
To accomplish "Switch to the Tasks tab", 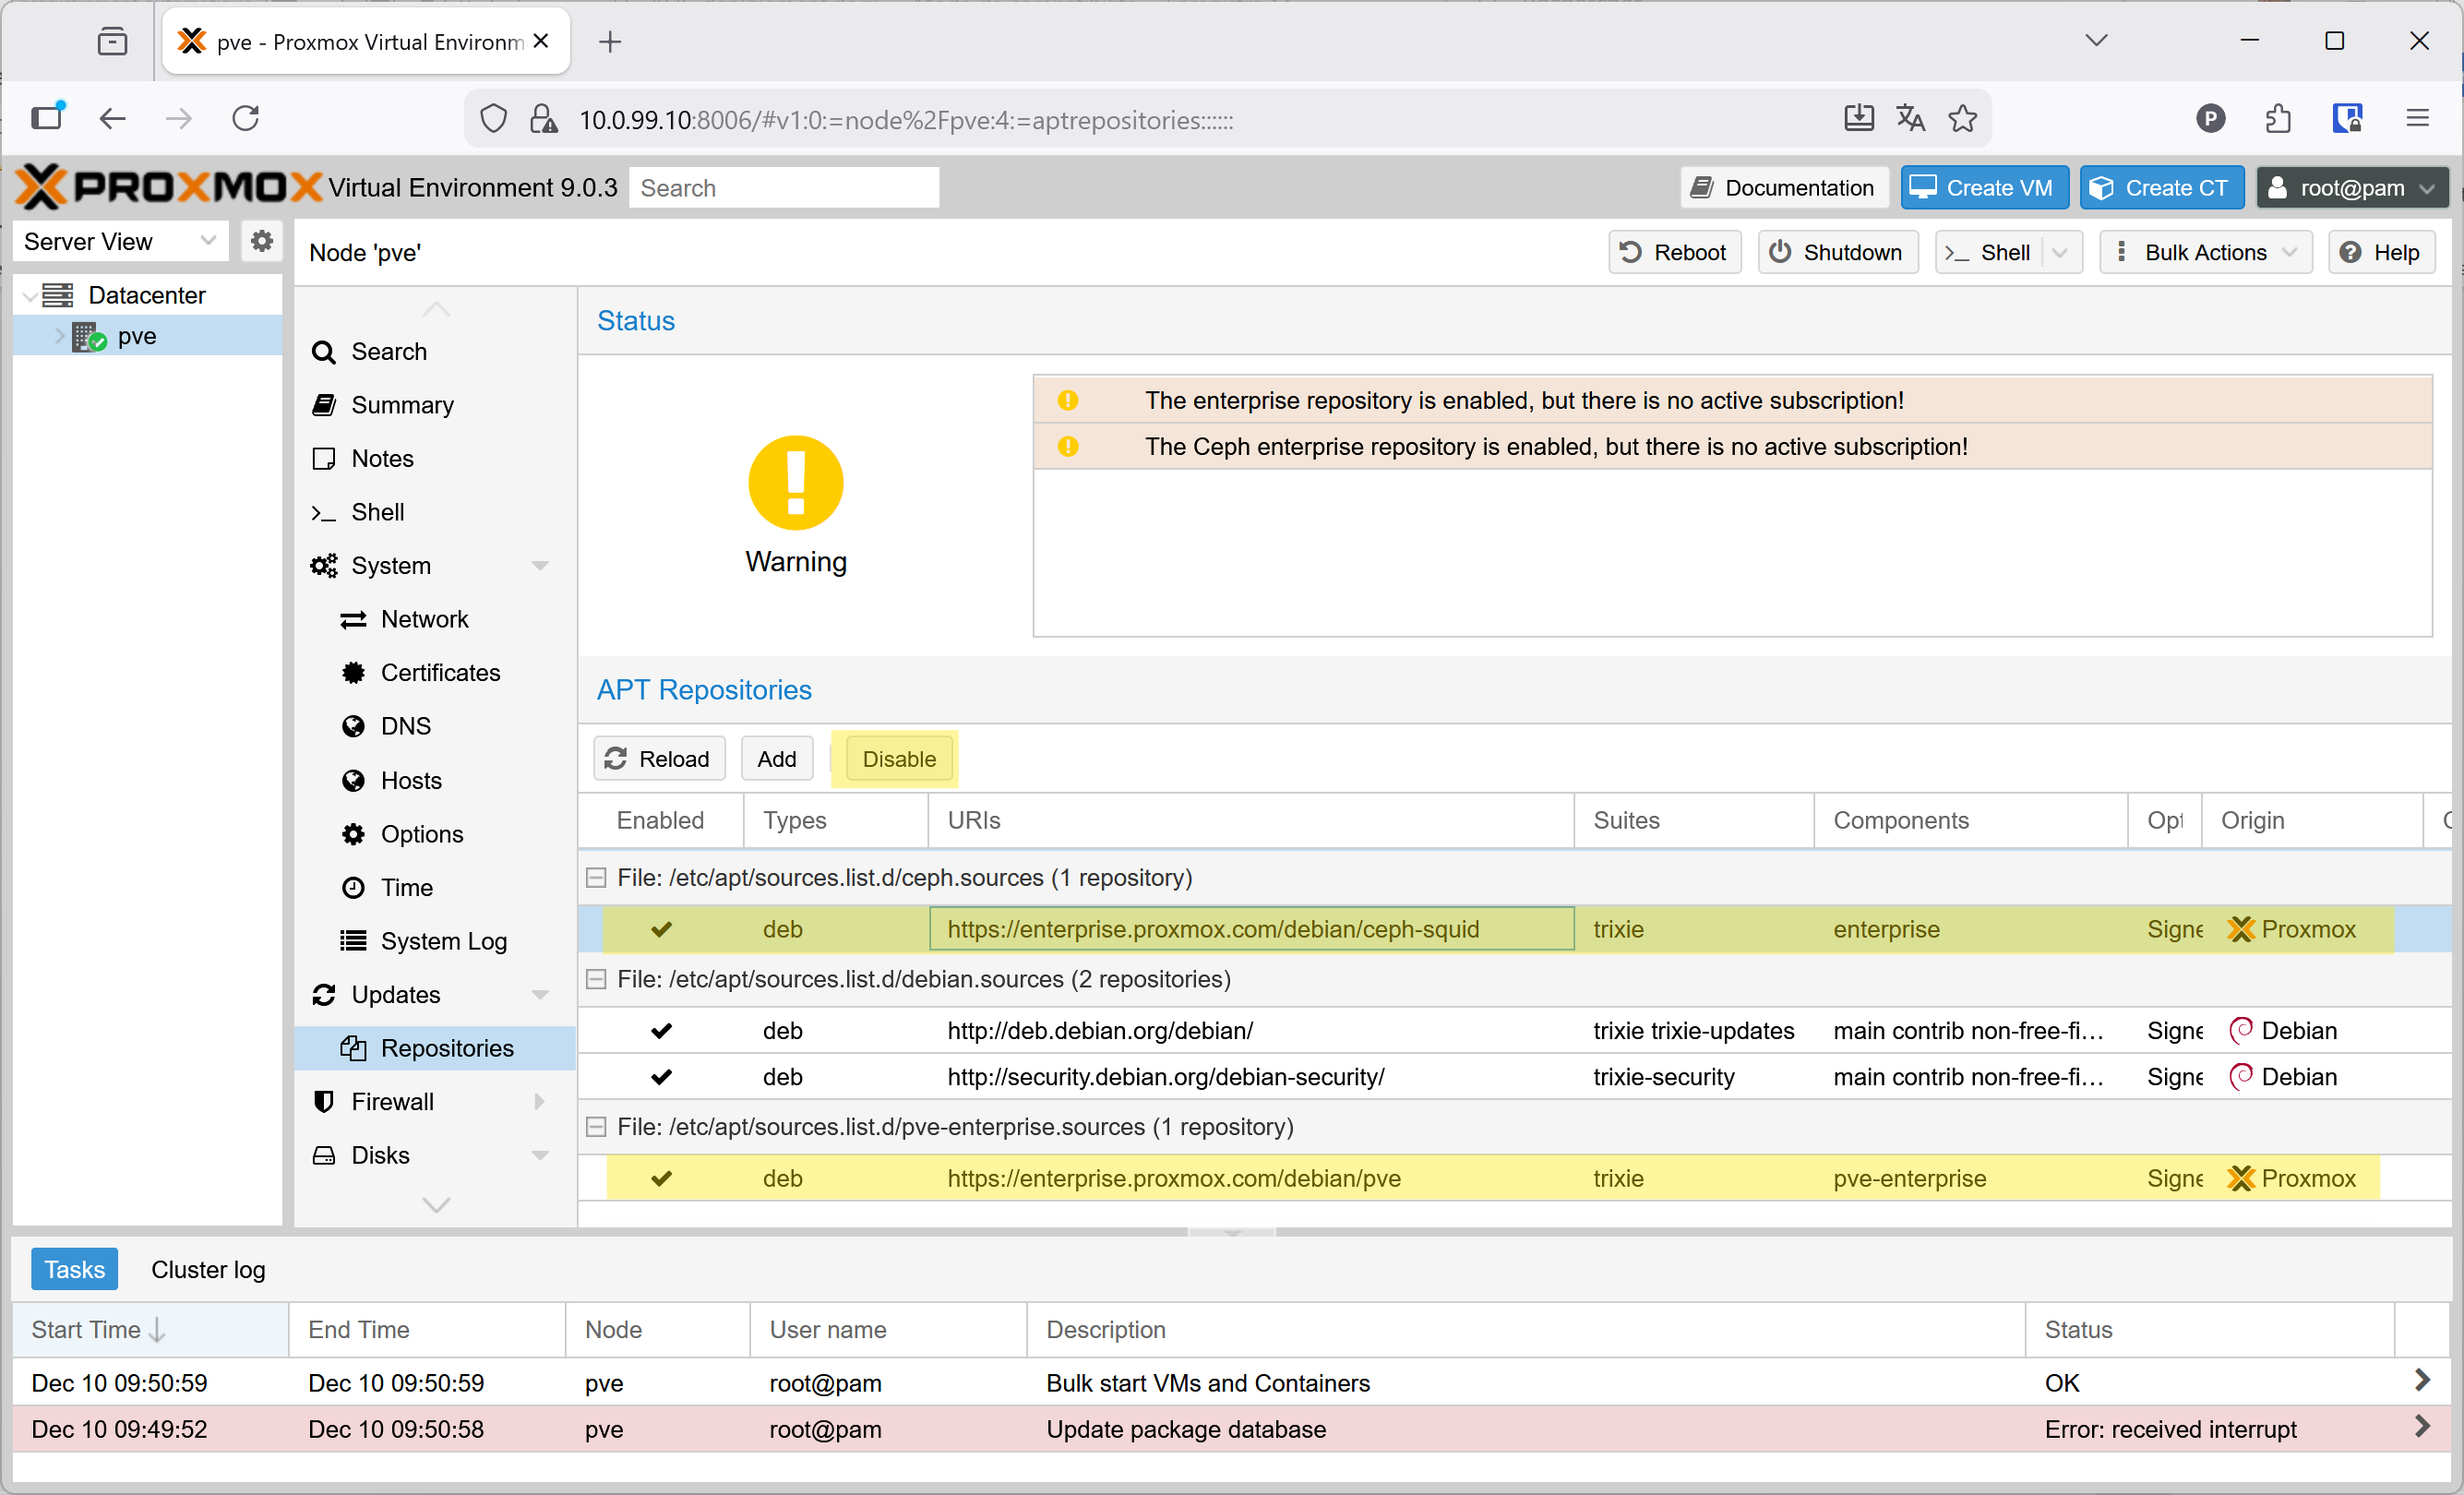I will click(x=74, y=1269).
